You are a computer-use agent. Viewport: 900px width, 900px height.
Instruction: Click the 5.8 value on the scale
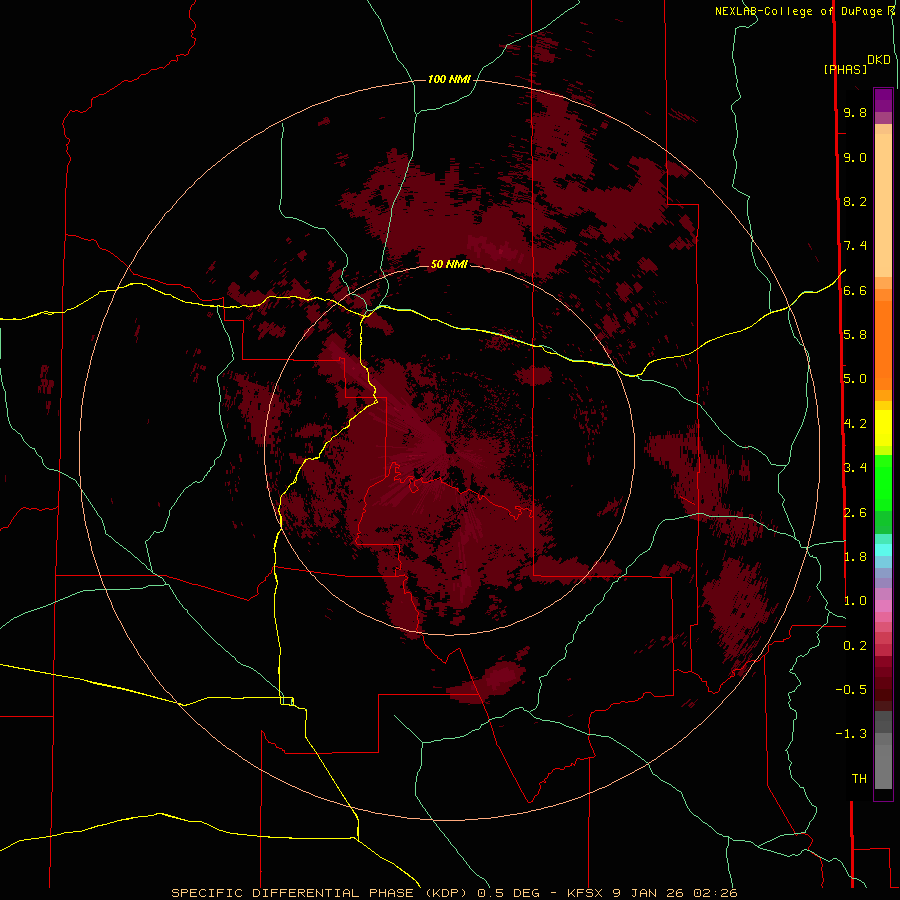[x=855, y=334]
